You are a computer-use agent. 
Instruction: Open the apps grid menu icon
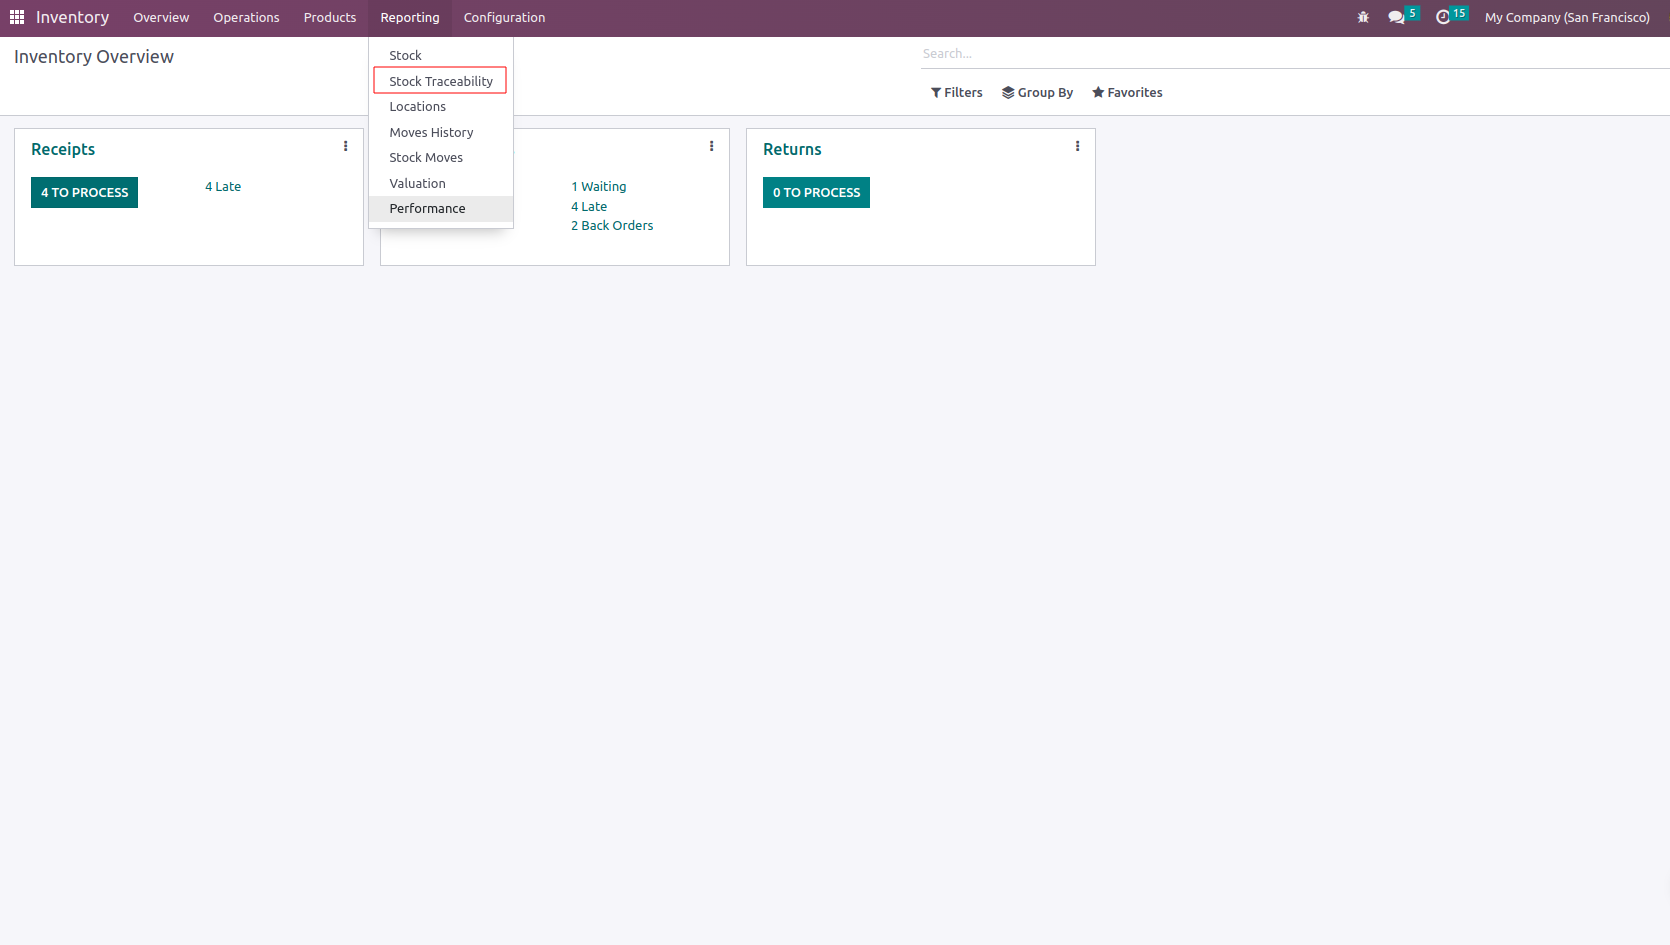pyautogui.click(x=17, y=17)
